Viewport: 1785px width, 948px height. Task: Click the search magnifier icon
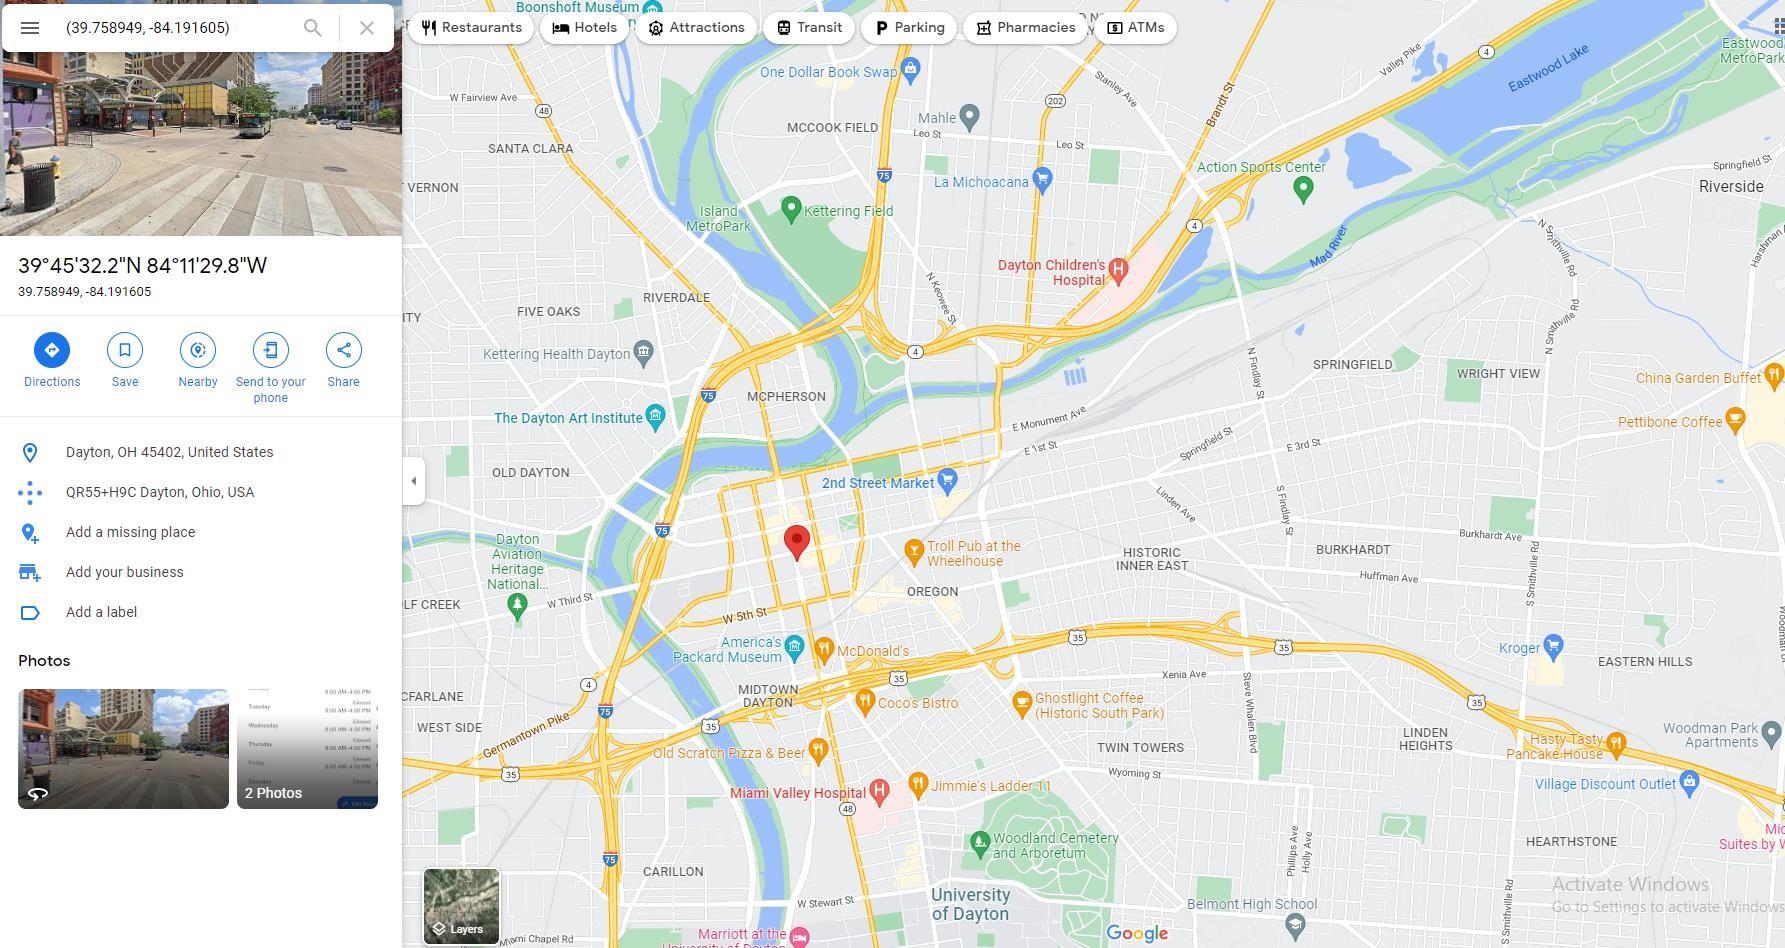tap(313, 28)
